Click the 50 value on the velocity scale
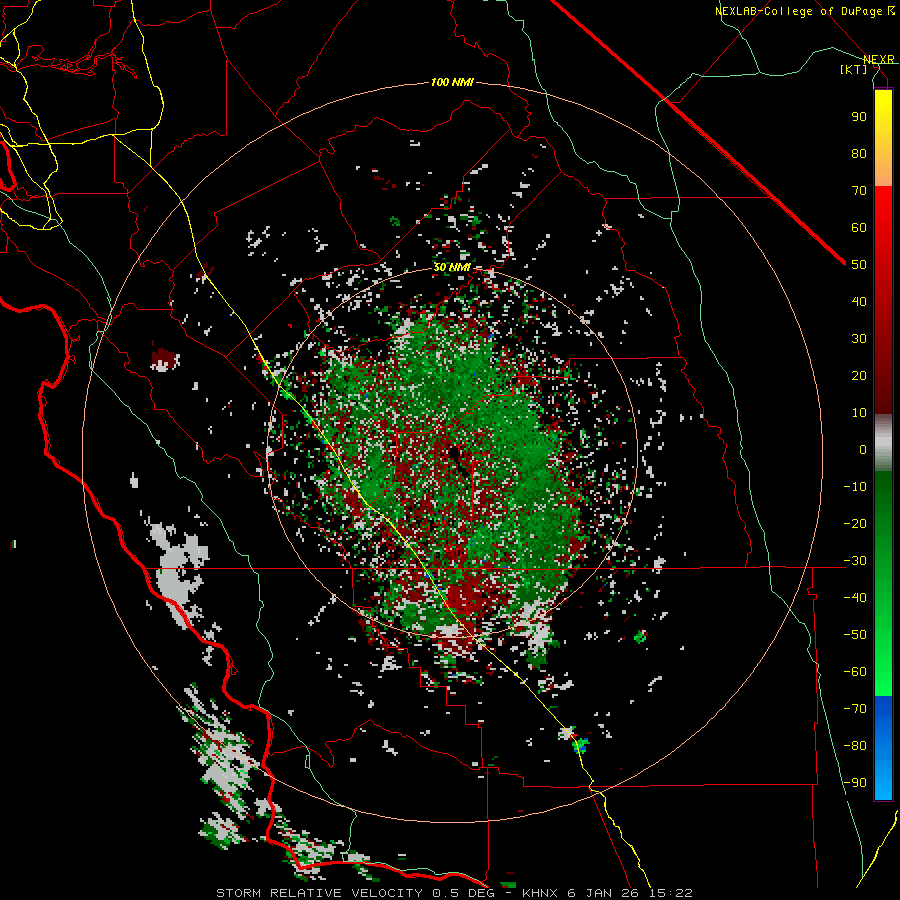Screen dimensions: 900x900 859,265
